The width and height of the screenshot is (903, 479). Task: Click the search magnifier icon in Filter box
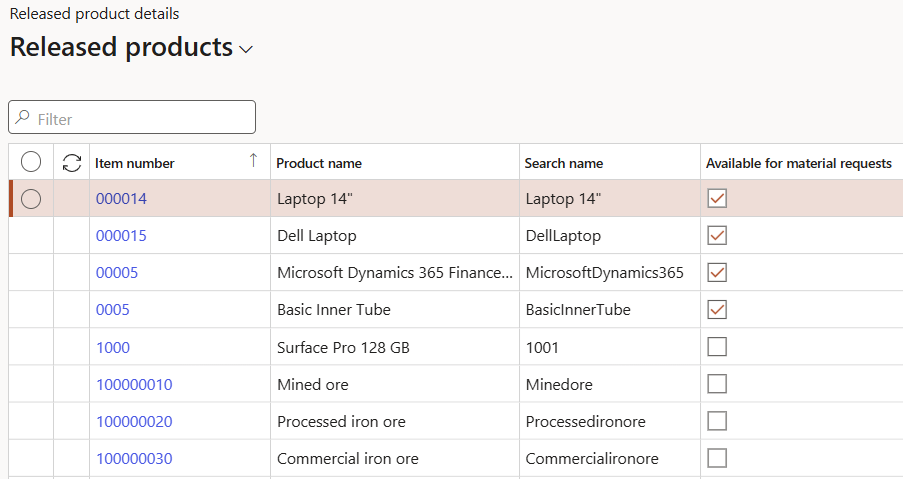coord(23,118)
